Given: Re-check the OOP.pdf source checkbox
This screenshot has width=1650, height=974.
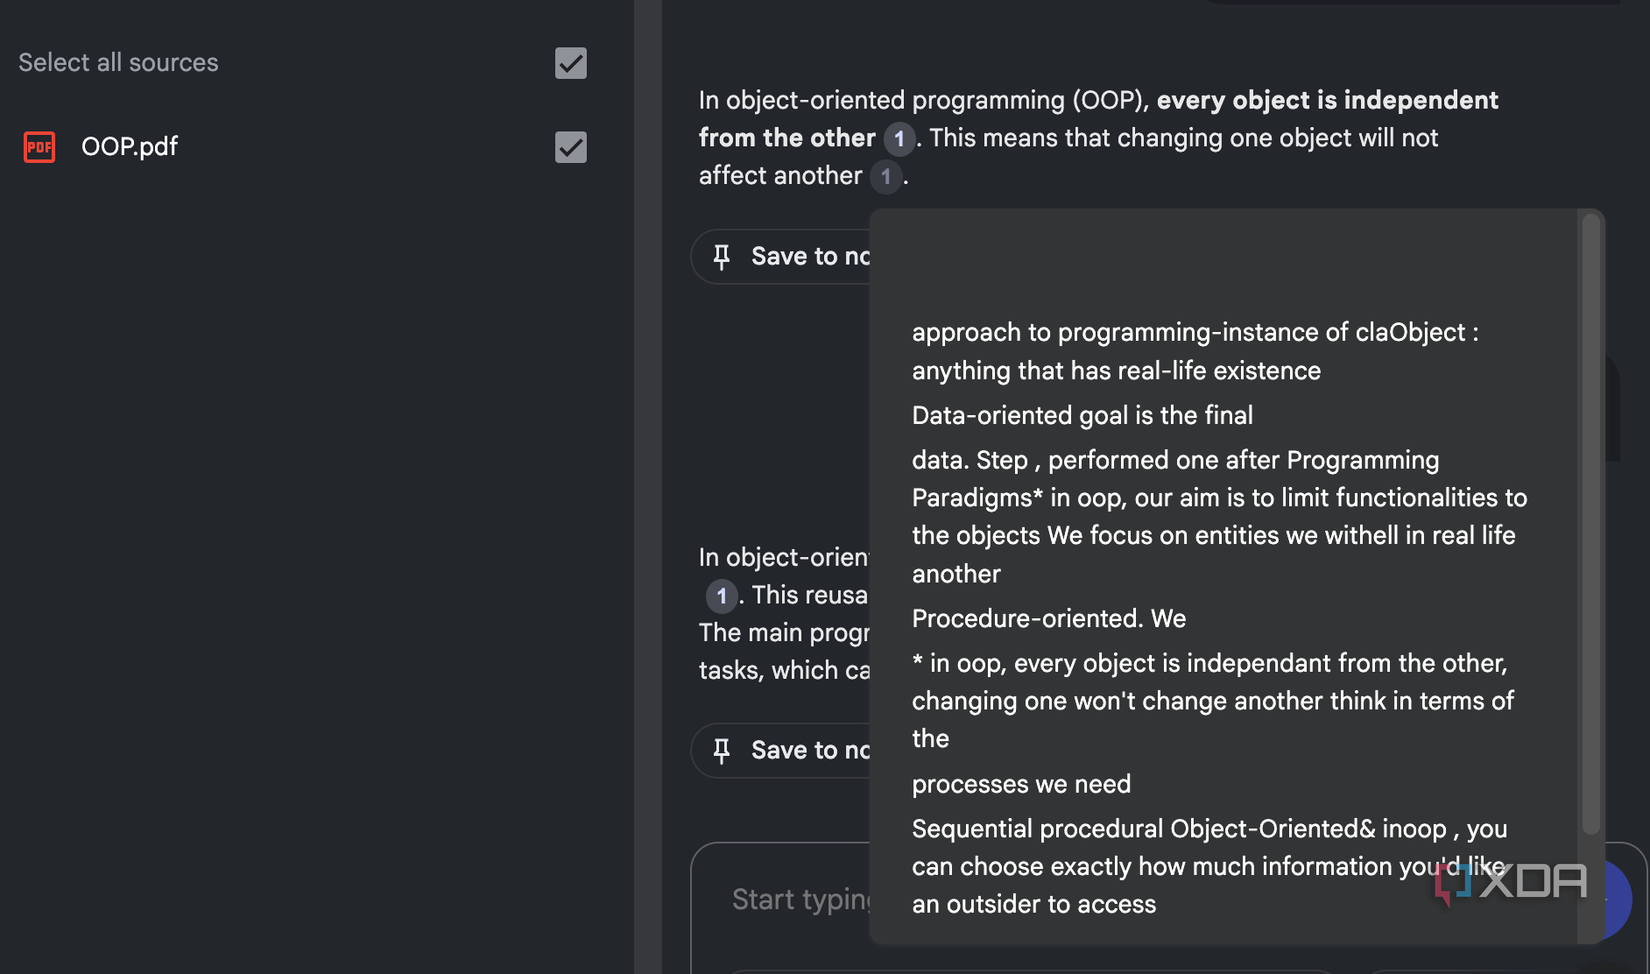Looking at the screenshot, I should [570, 147].
